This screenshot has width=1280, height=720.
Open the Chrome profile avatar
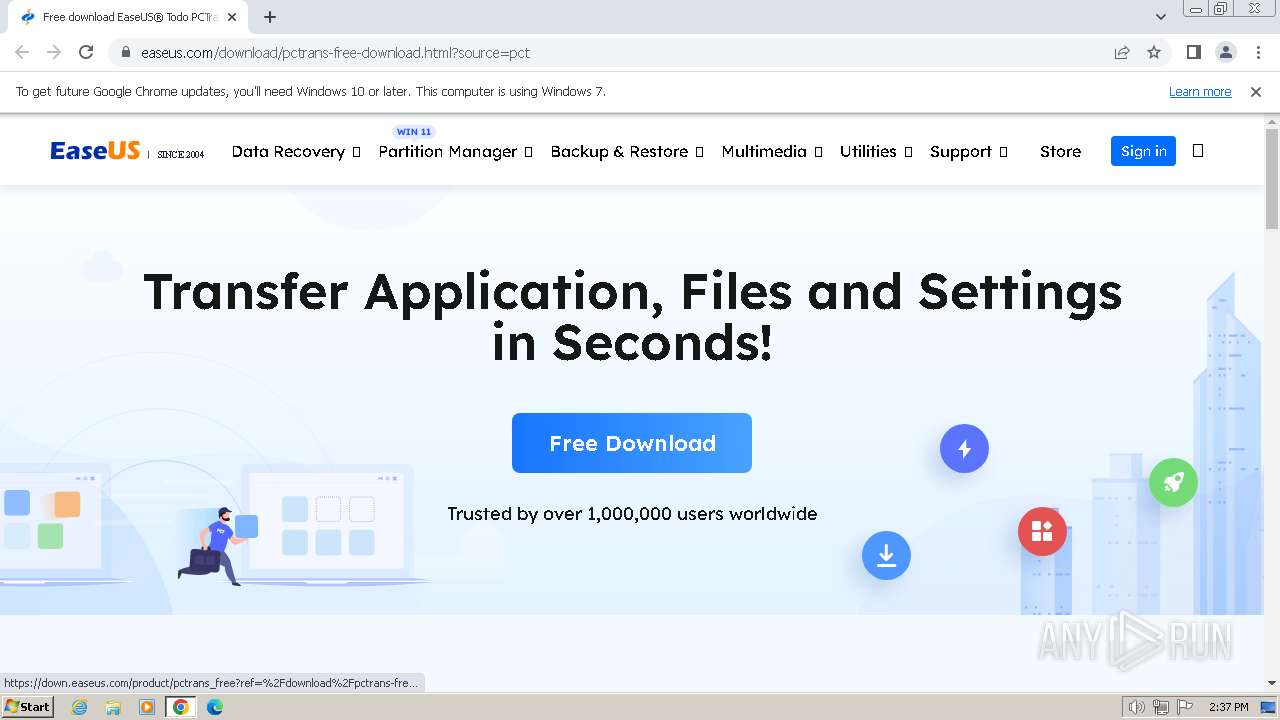point(1226,52)
